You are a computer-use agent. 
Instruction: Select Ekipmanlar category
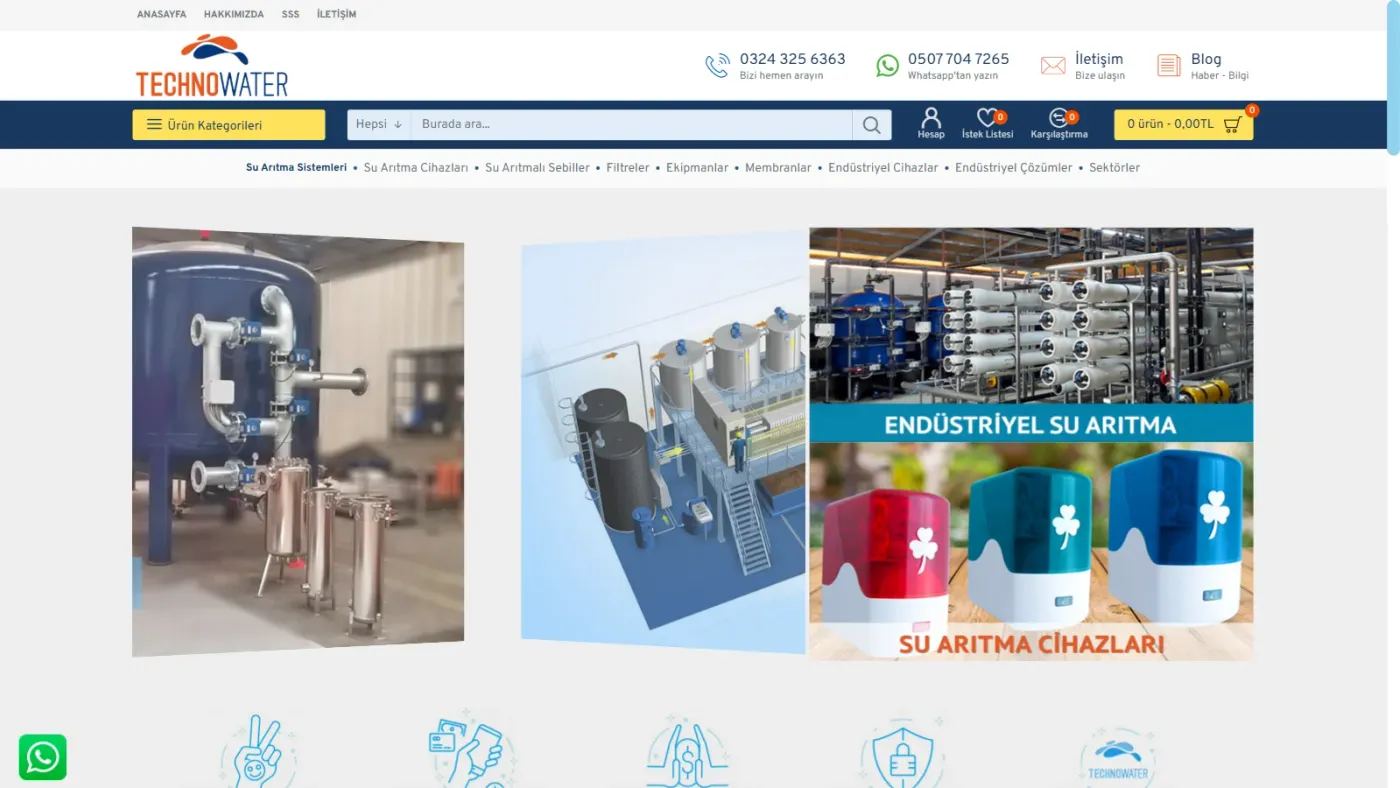click(x=697, y=168)
